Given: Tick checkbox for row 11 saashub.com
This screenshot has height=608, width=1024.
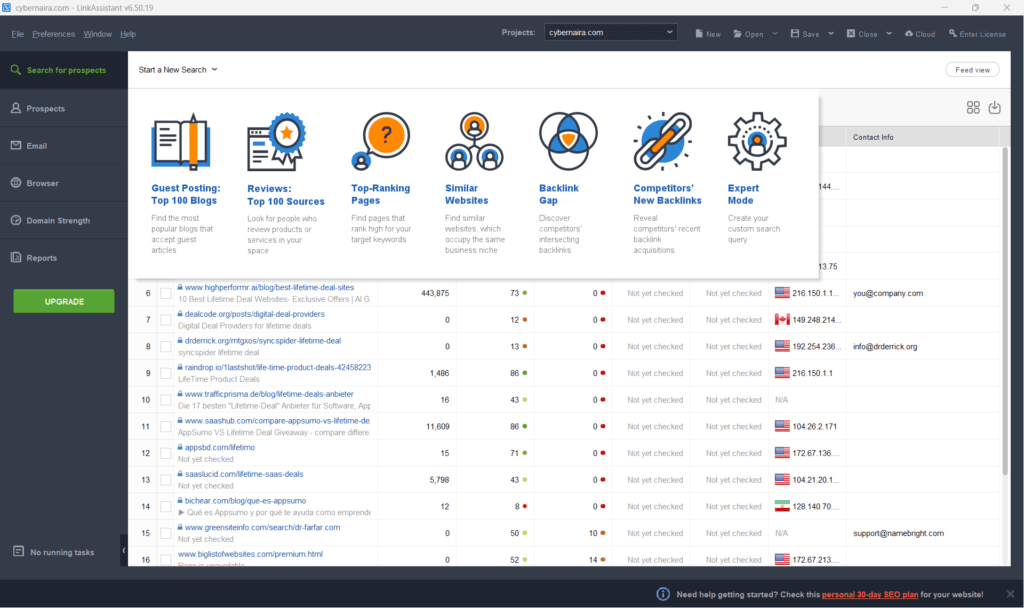Looking at the screenshot, I should 166,426.
